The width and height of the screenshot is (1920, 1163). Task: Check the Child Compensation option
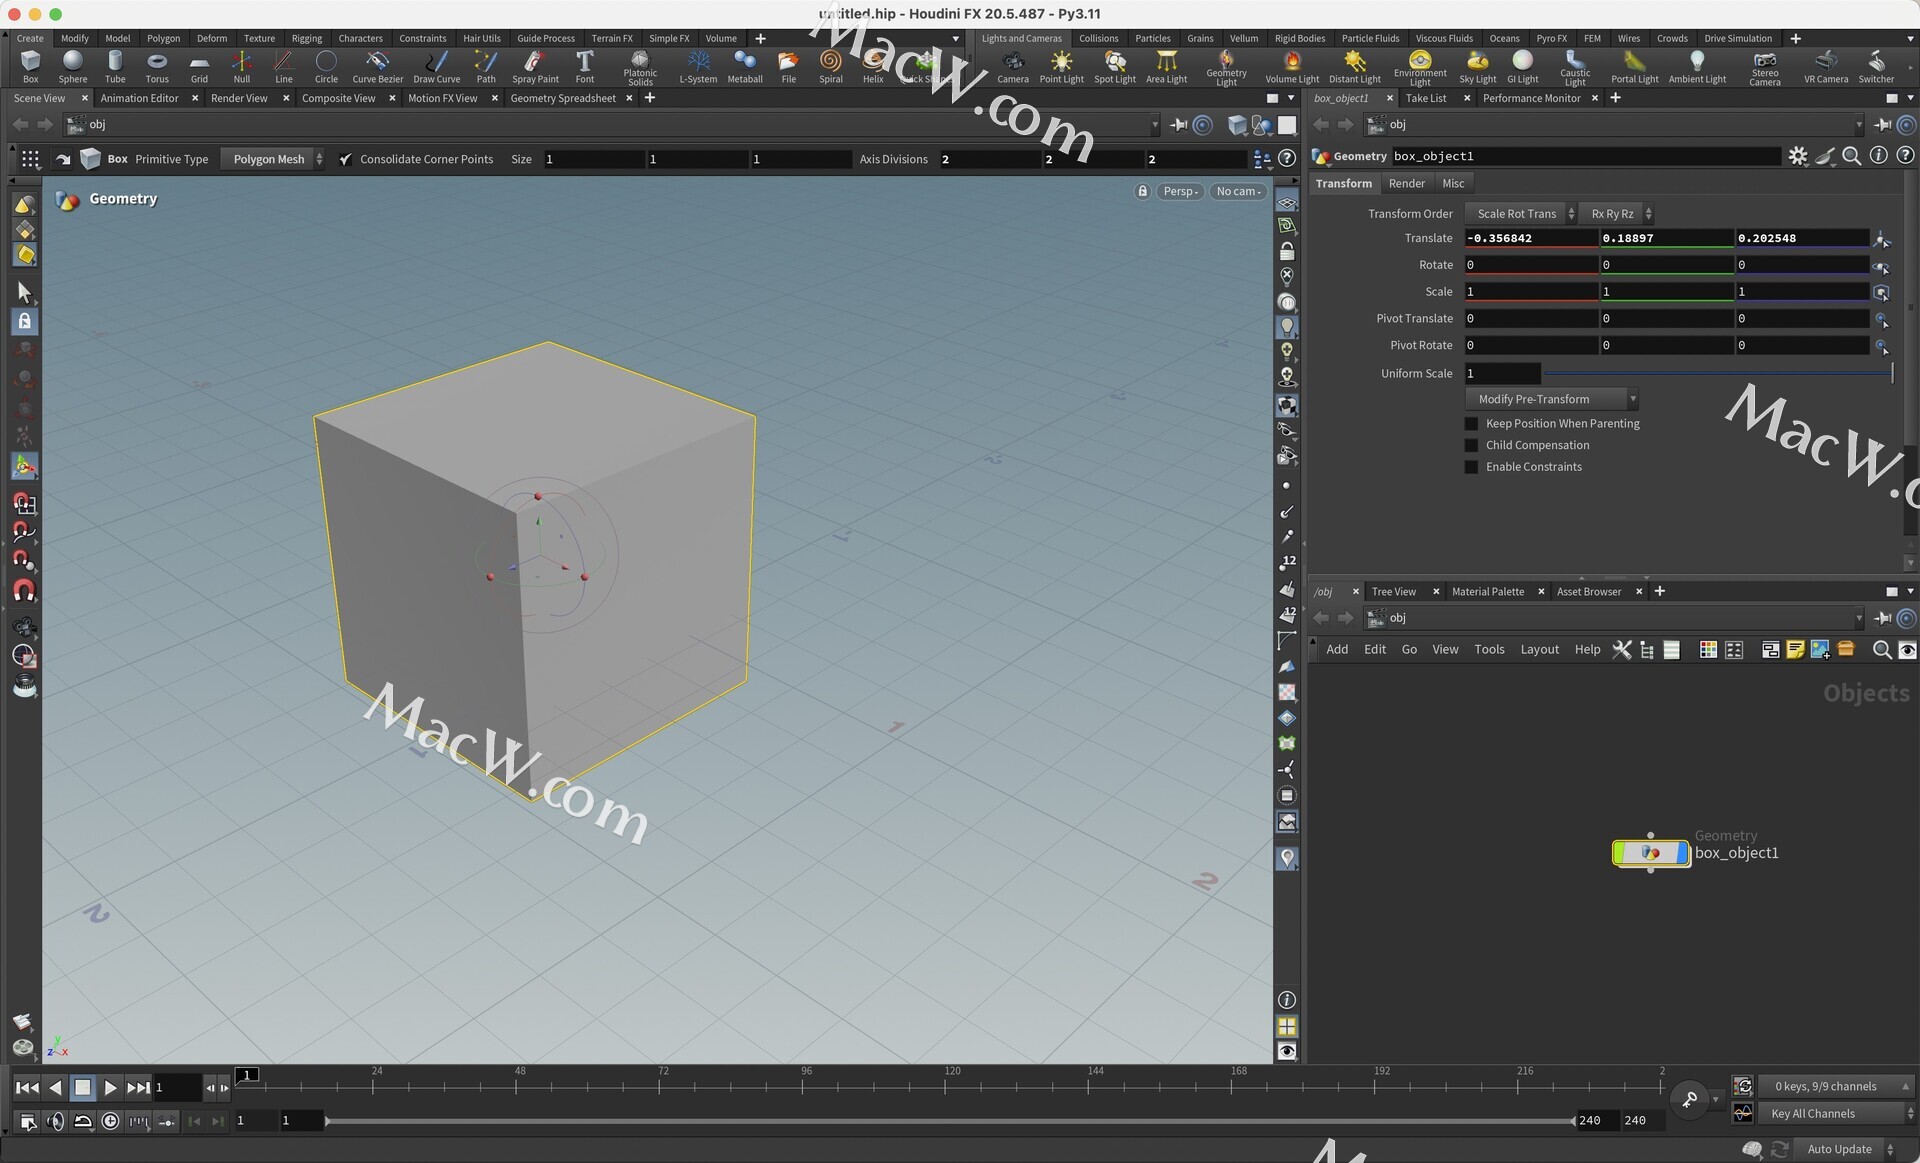click(1471, 446)
